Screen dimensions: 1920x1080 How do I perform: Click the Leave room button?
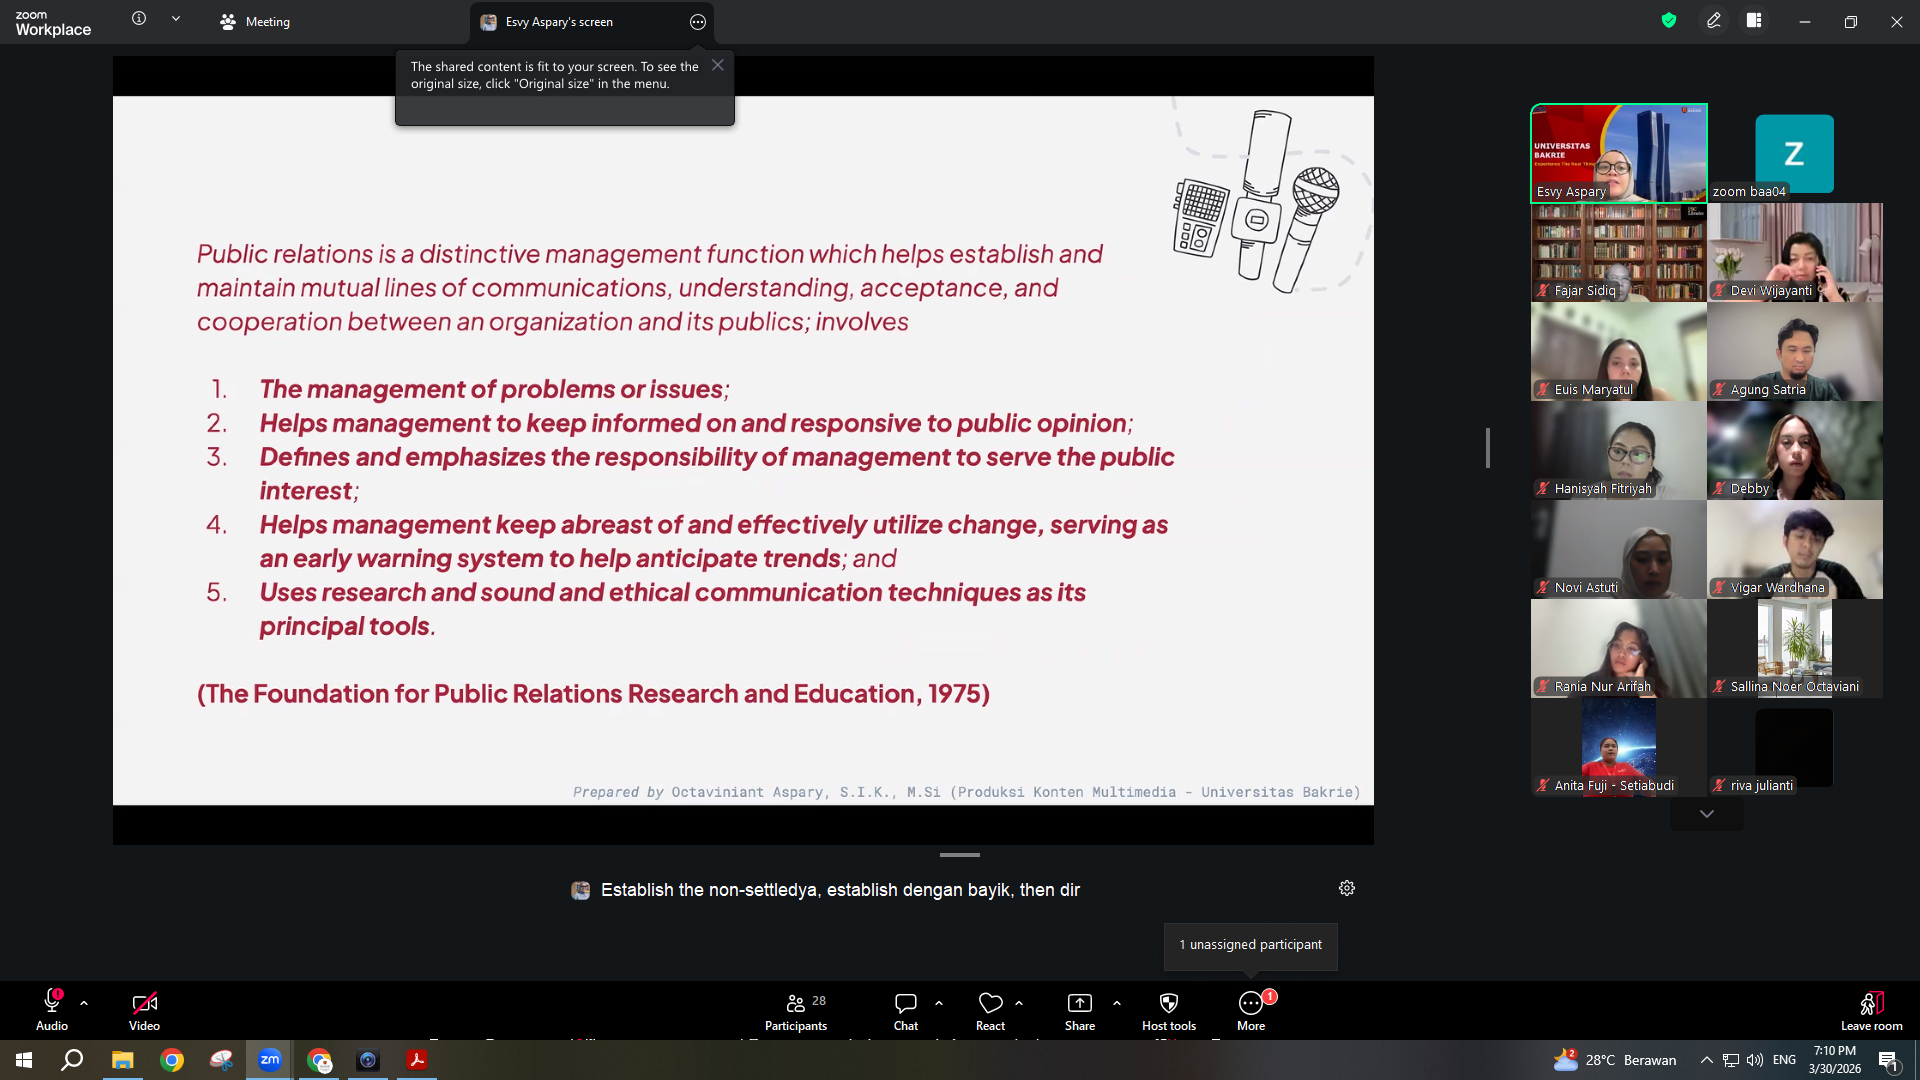coord(1872,1010)
